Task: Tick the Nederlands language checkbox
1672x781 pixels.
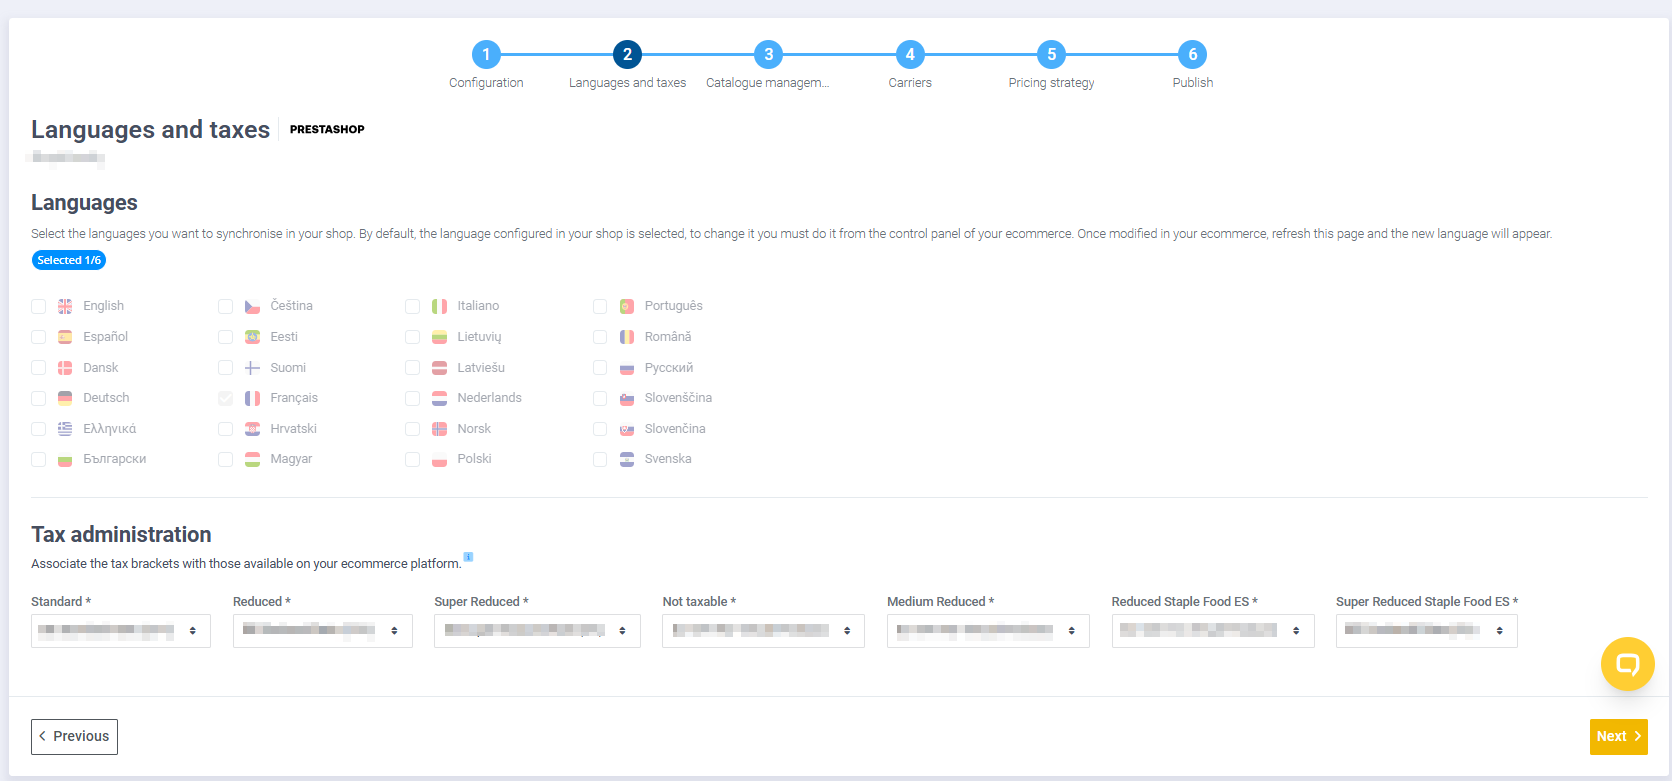Action: tap(413, 398)
